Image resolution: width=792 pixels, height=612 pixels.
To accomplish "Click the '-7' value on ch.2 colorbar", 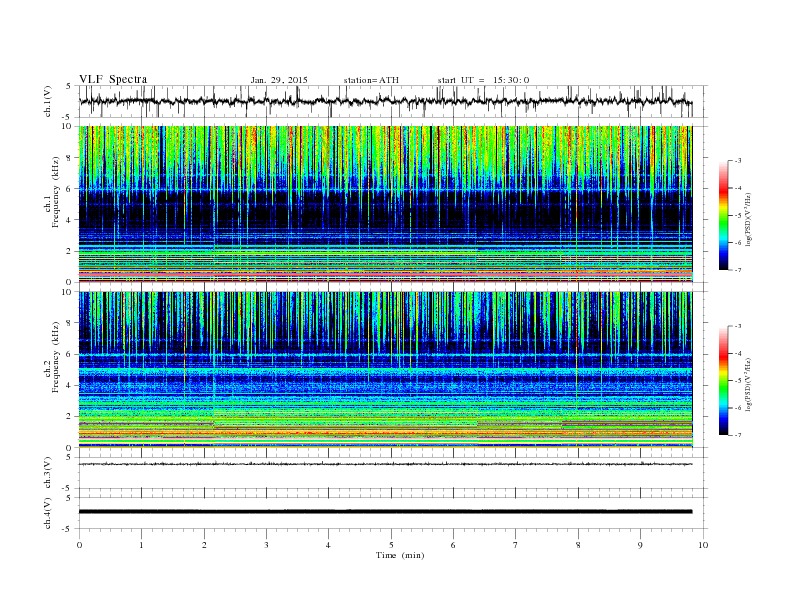I will 738,435.
